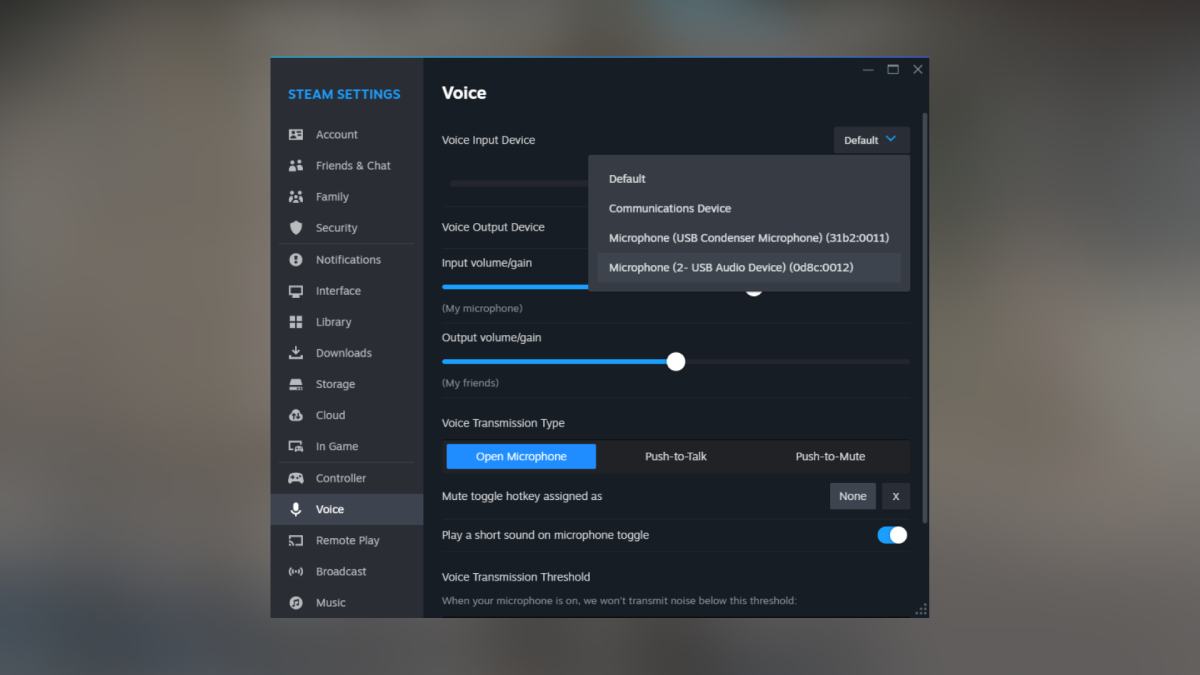Choose USB Condenser Microphone from list

tap(748, 238)
